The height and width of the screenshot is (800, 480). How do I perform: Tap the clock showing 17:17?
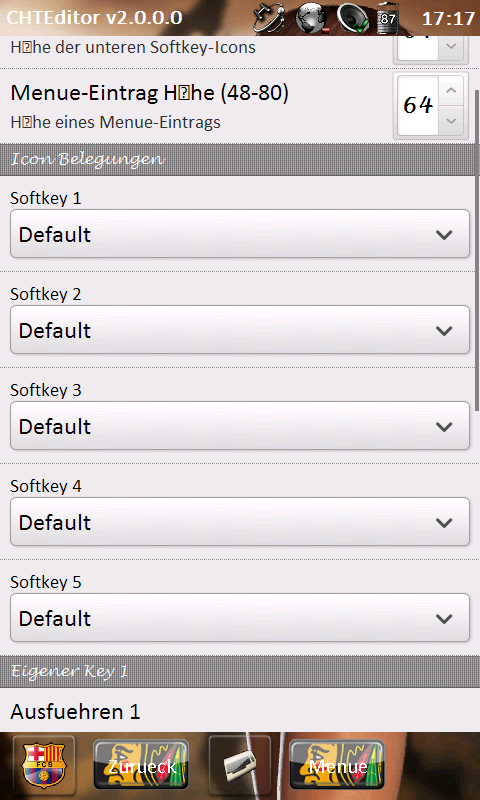click(x=448, y=18)
